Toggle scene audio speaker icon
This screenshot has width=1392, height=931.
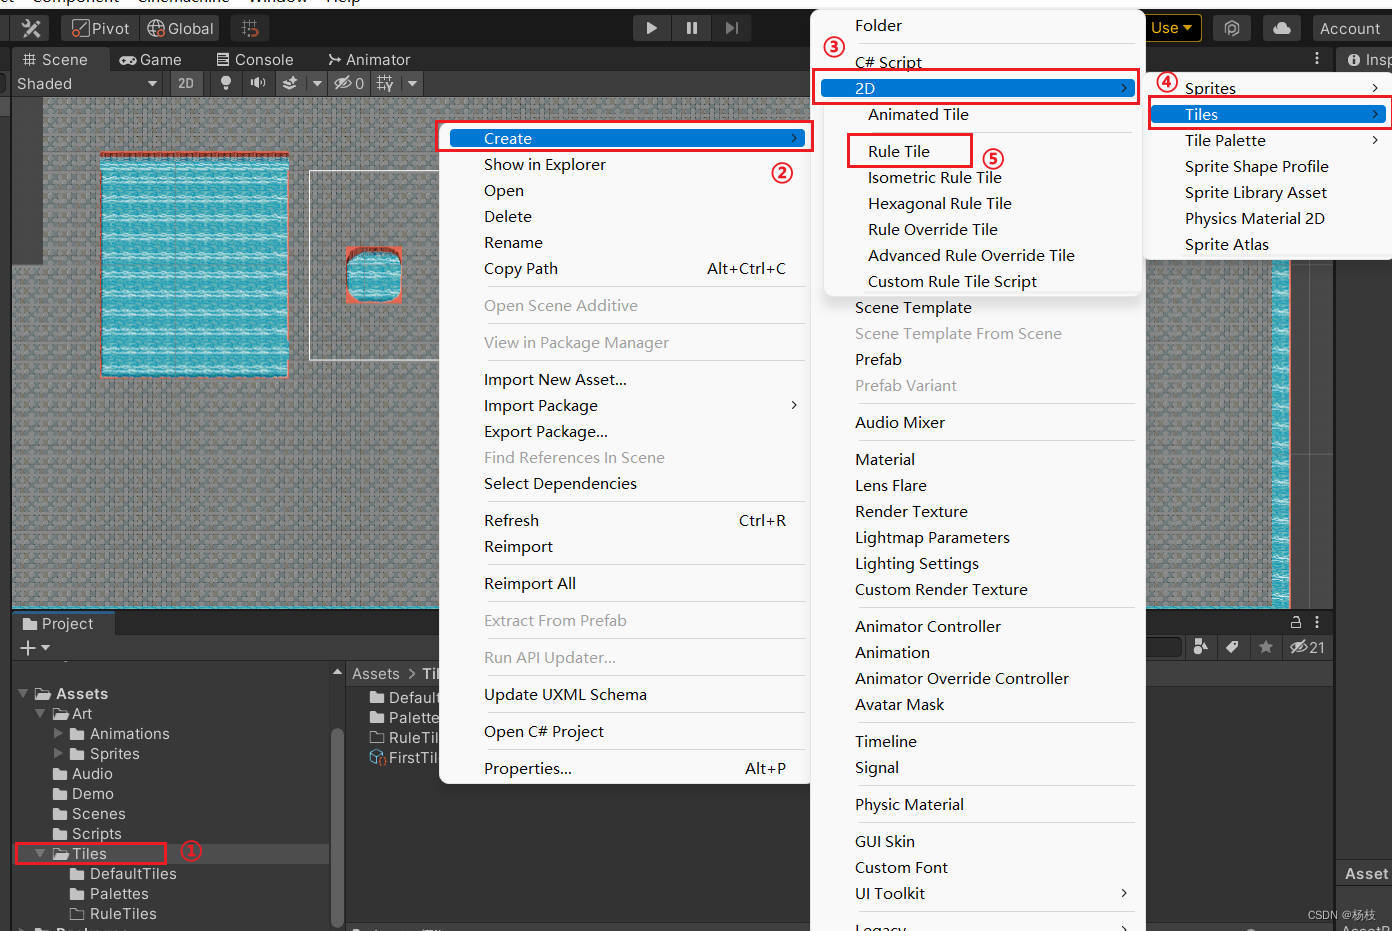(258, 84)
